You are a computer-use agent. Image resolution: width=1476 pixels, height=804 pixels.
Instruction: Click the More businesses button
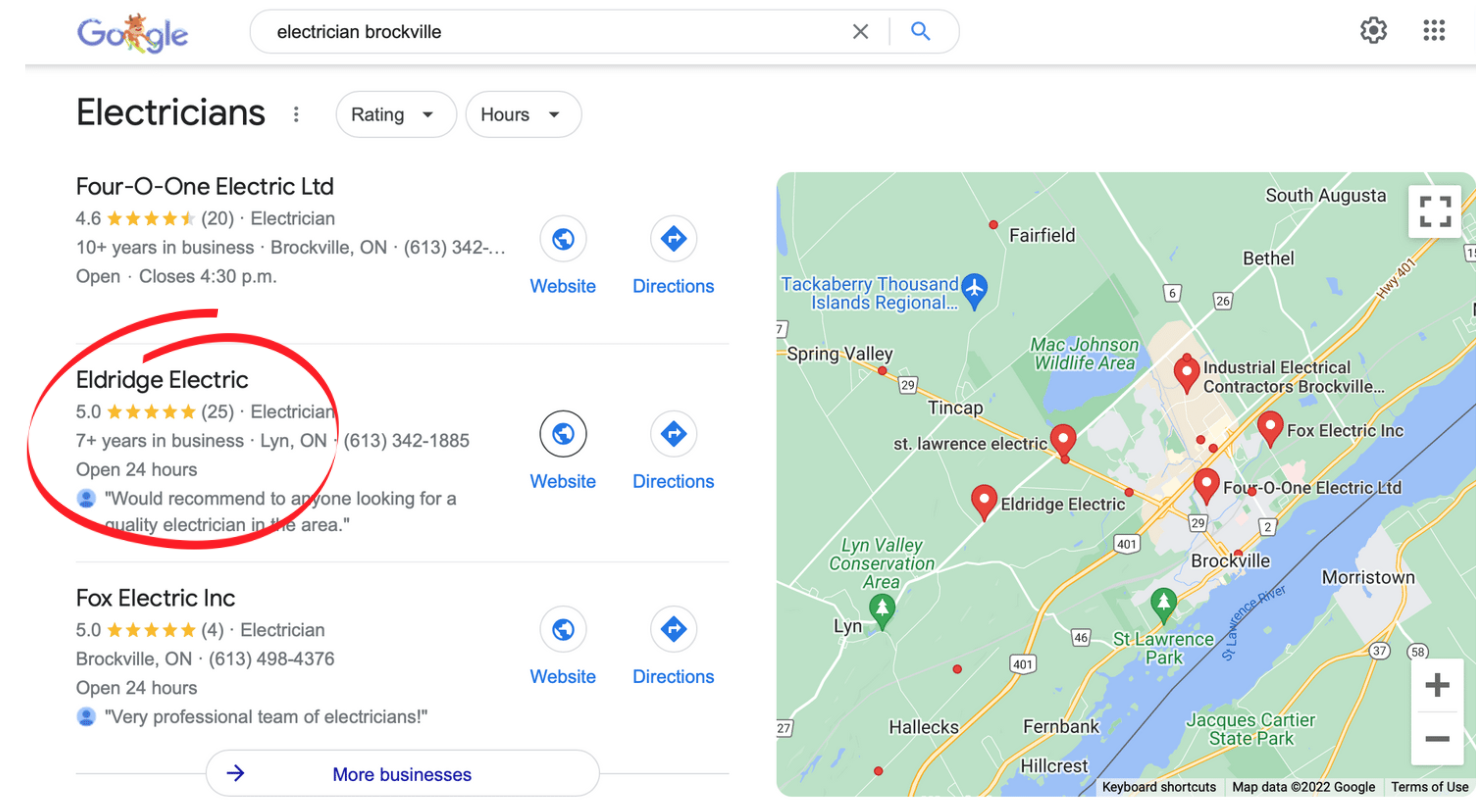pos(402,774)
